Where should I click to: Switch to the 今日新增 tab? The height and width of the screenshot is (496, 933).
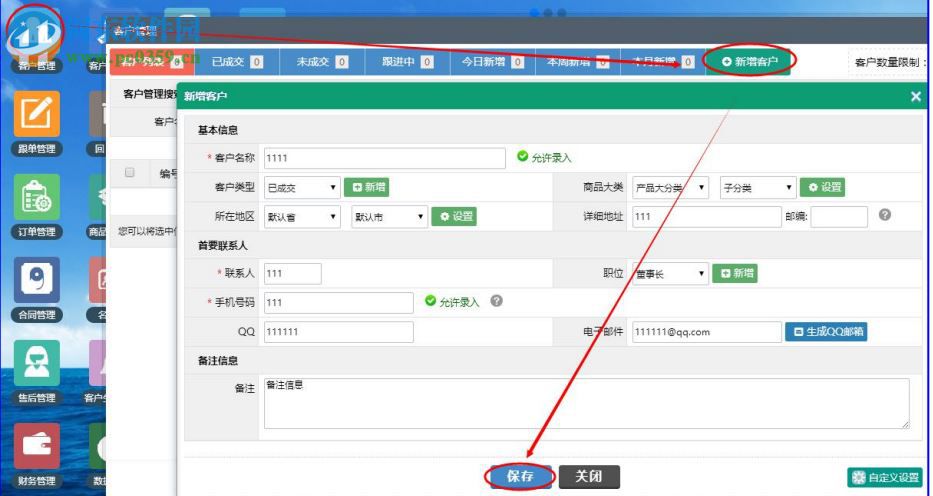click(492, 61)
